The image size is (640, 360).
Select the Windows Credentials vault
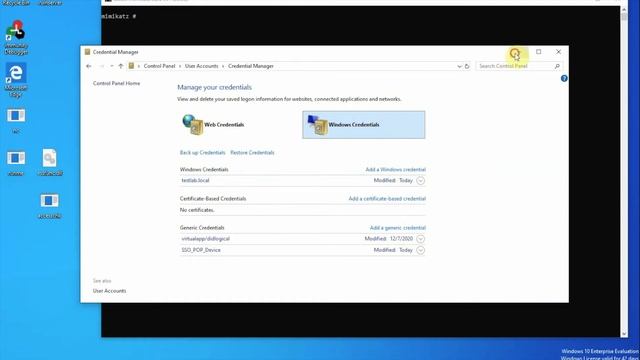tap(363, 124)
